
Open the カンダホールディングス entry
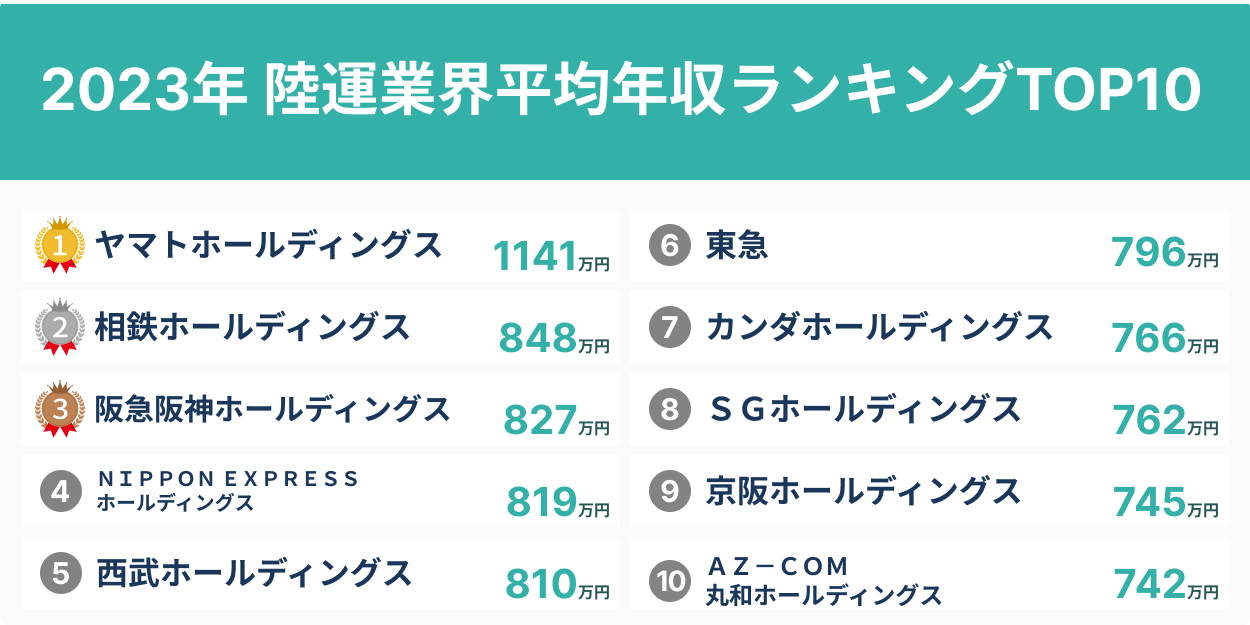click(x=879, y=327)
